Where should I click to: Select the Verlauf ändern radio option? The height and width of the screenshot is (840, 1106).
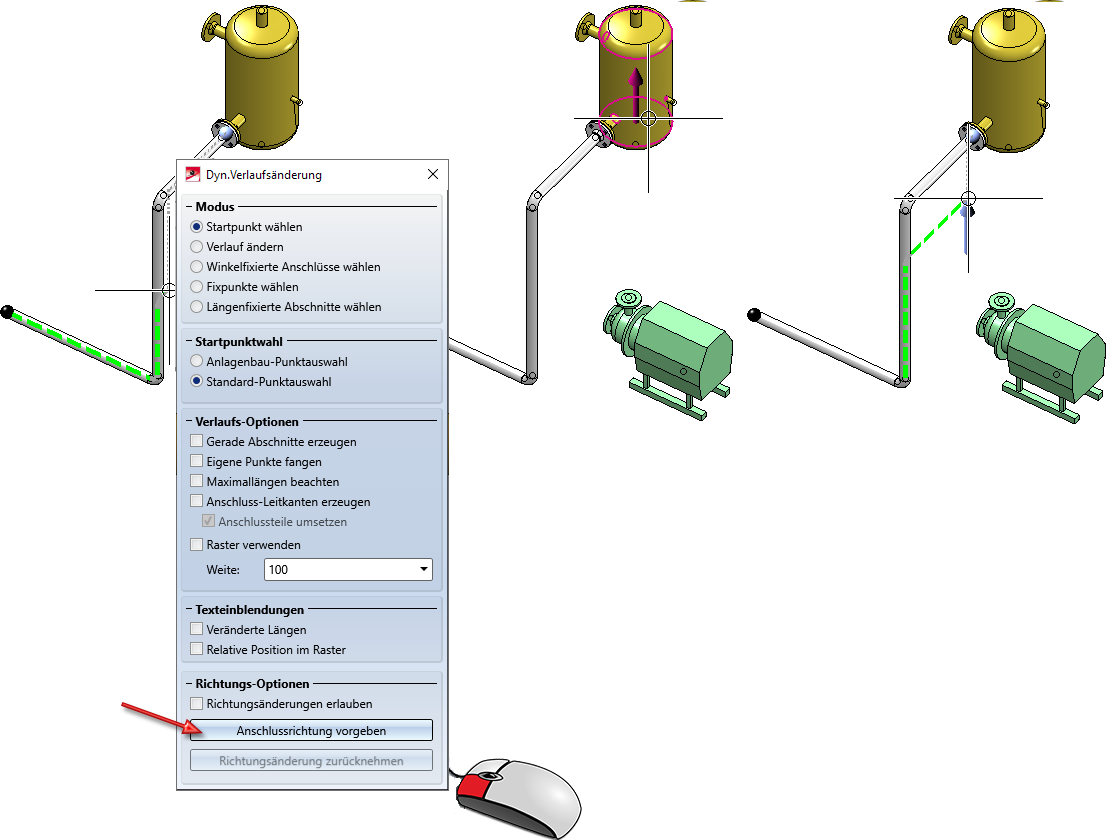tap(197, 247)
